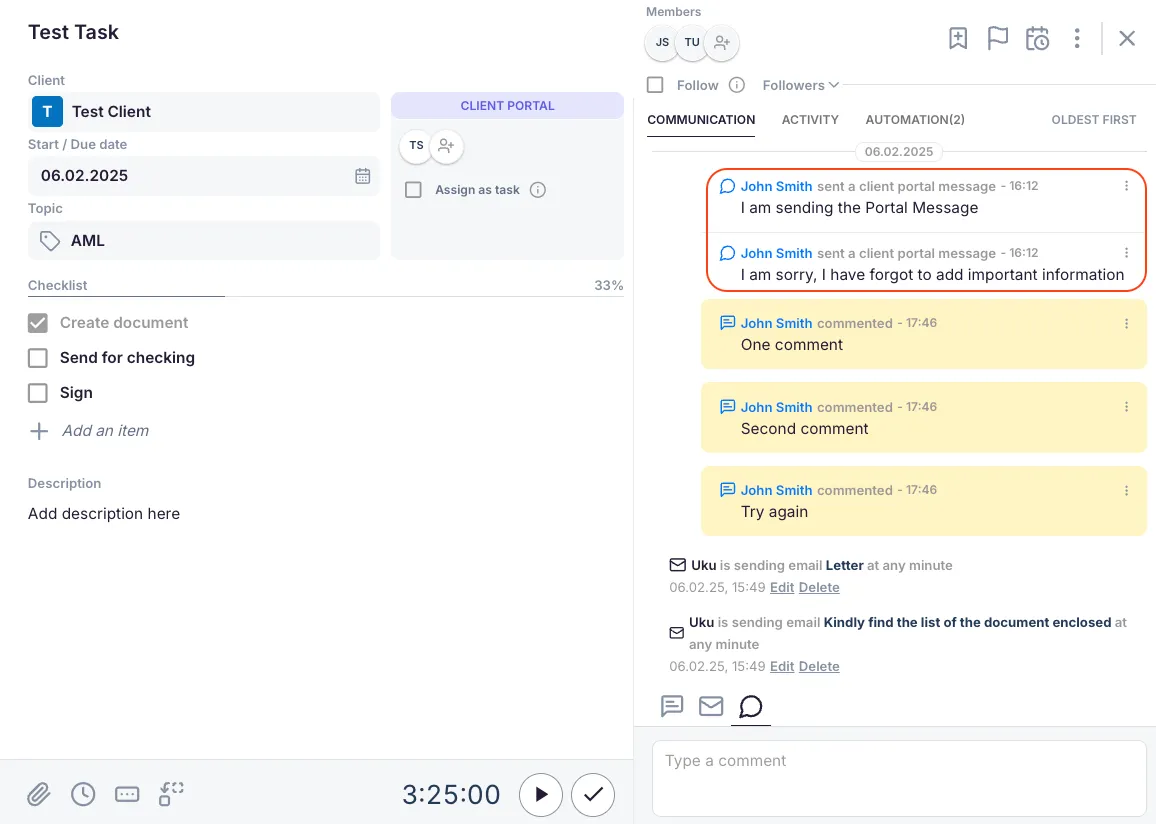Click add member icon next to TU
1156x824 pixels.
tap(722, 43)
